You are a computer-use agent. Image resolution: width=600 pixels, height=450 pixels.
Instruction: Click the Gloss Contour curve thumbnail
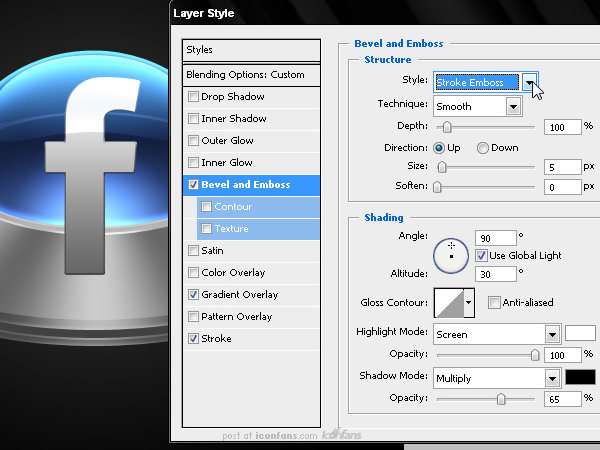pos(449,303)
